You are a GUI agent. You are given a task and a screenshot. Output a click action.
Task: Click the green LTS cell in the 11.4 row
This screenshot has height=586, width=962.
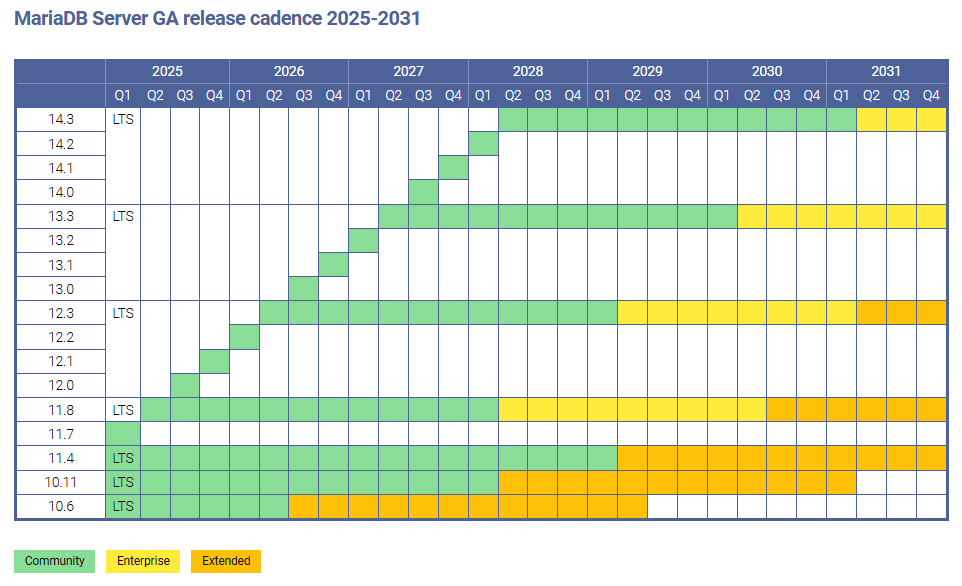(x=123, y=458)
